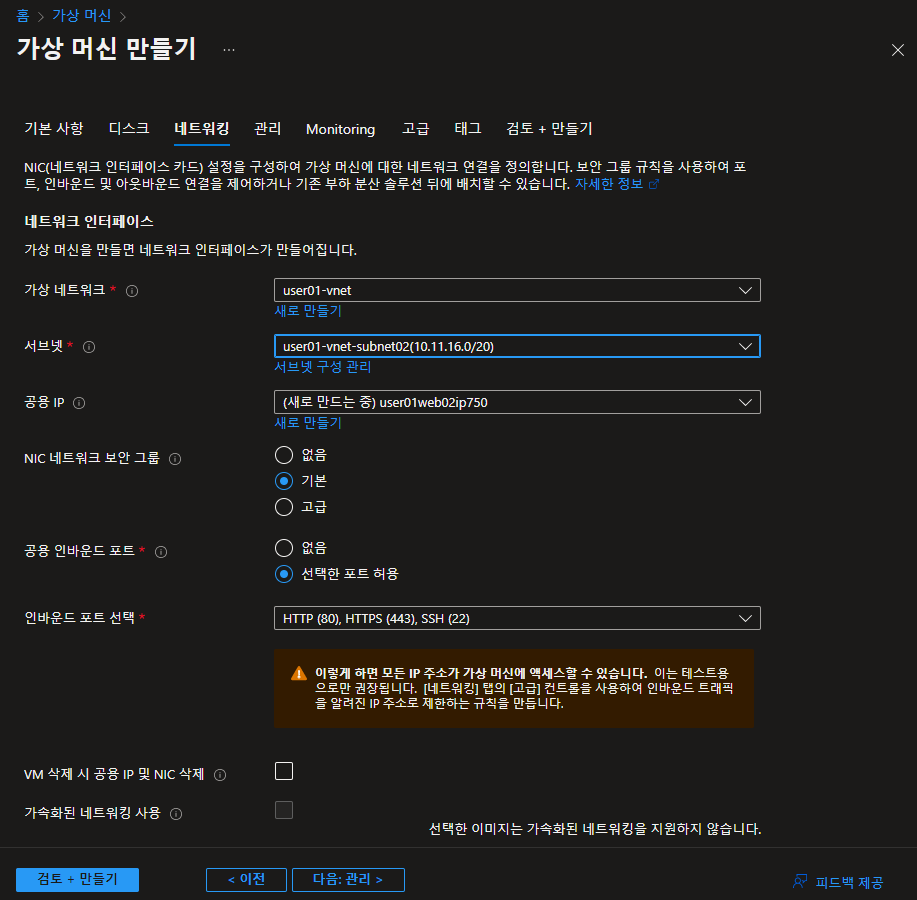Screen dimensions: 917x900
Task: Select 기본 for NIC 네트워크 보안 그룹
Action: (284, 481)
